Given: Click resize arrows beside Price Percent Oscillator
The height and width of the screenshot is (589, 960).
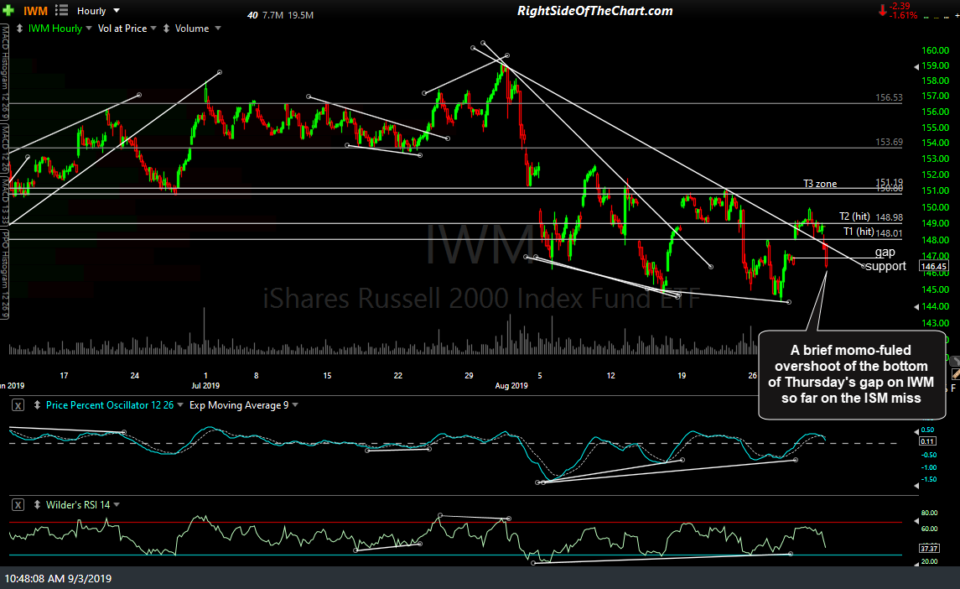Looking at the screenshot, I should (x=36, y=405).
